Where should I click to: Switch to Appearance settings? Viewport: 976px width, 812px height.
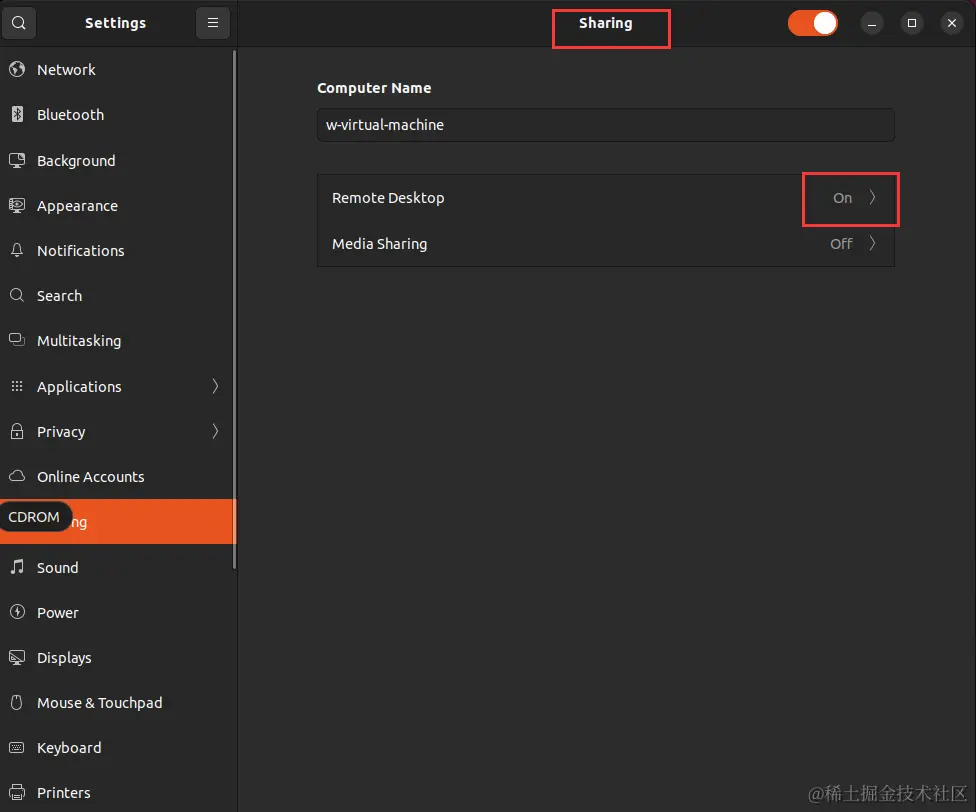pos(117,205)
